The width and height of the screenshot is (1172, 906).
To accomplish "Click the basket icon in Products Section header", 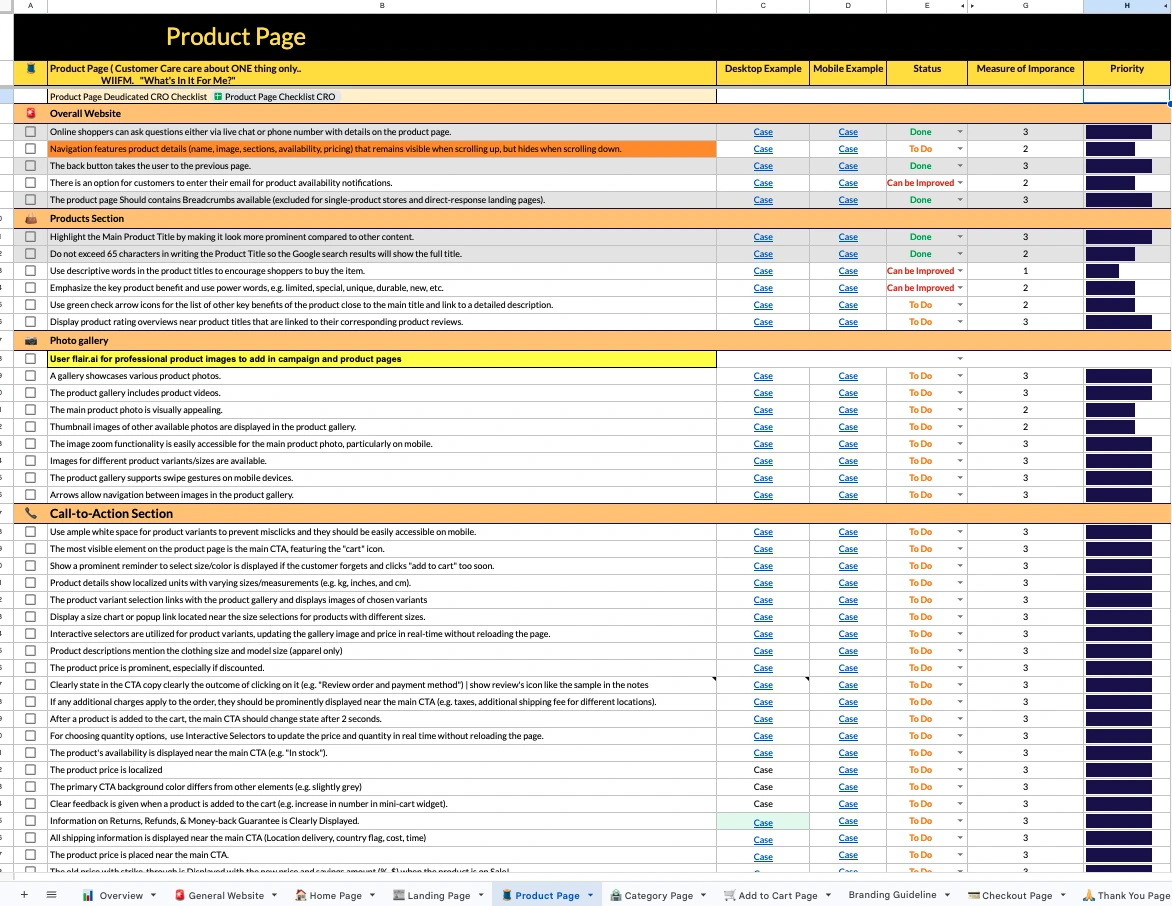I will point(31,218).
